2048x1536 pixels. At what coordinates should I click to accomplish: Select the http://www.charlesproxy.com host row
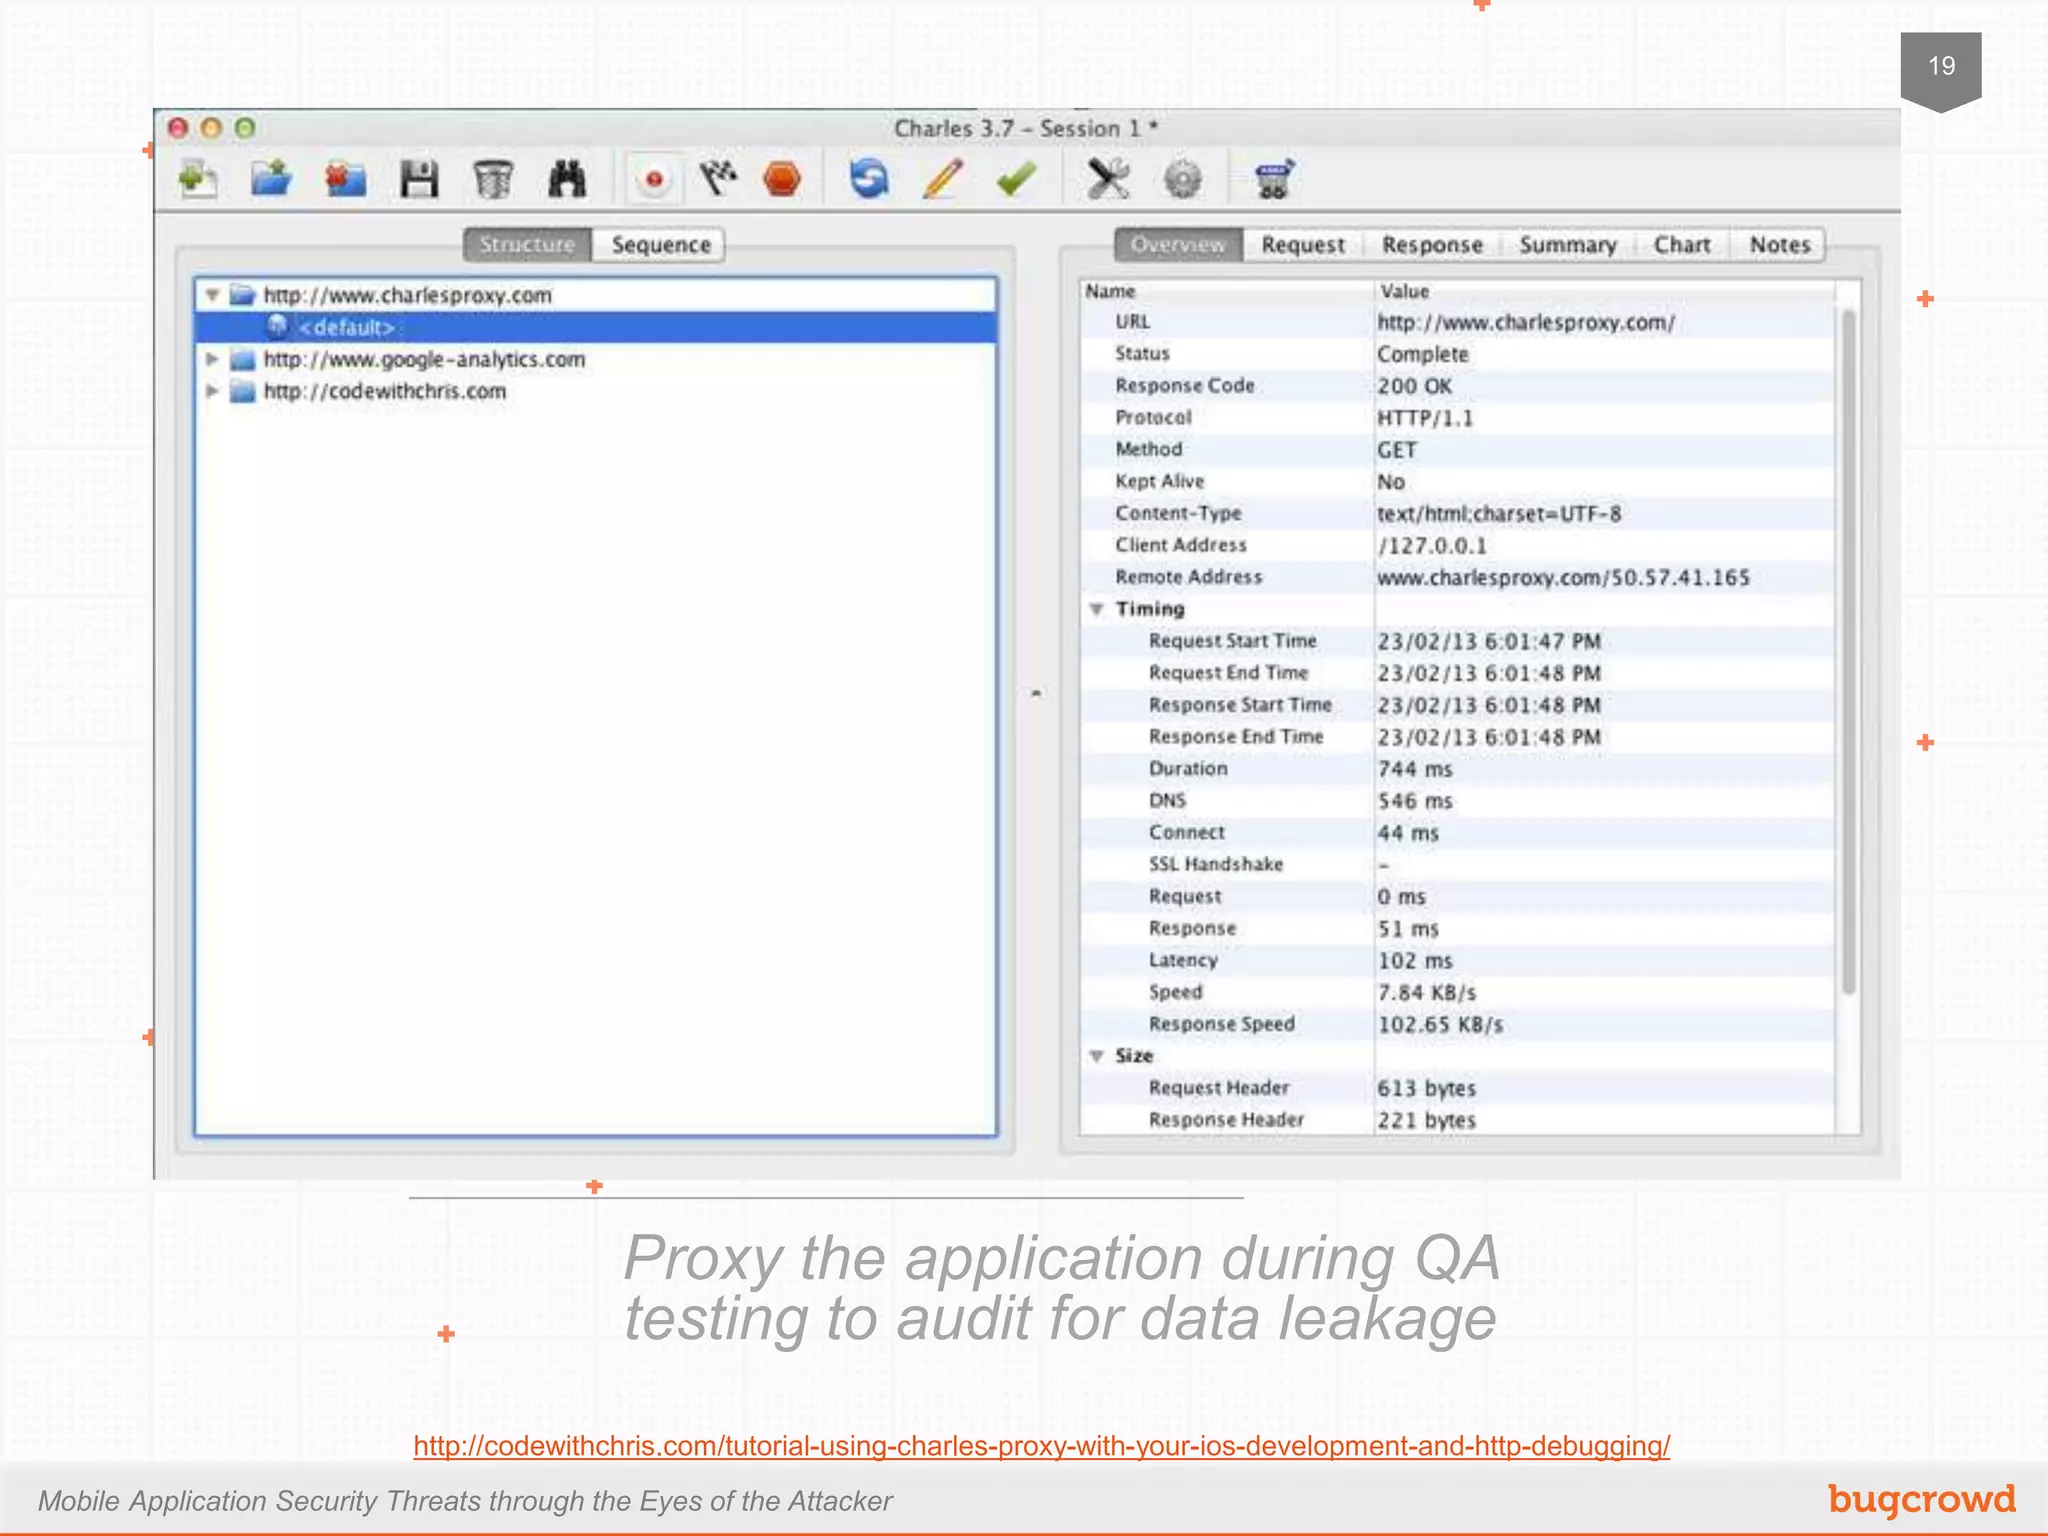pyautogui.click(x=596, y=295)
